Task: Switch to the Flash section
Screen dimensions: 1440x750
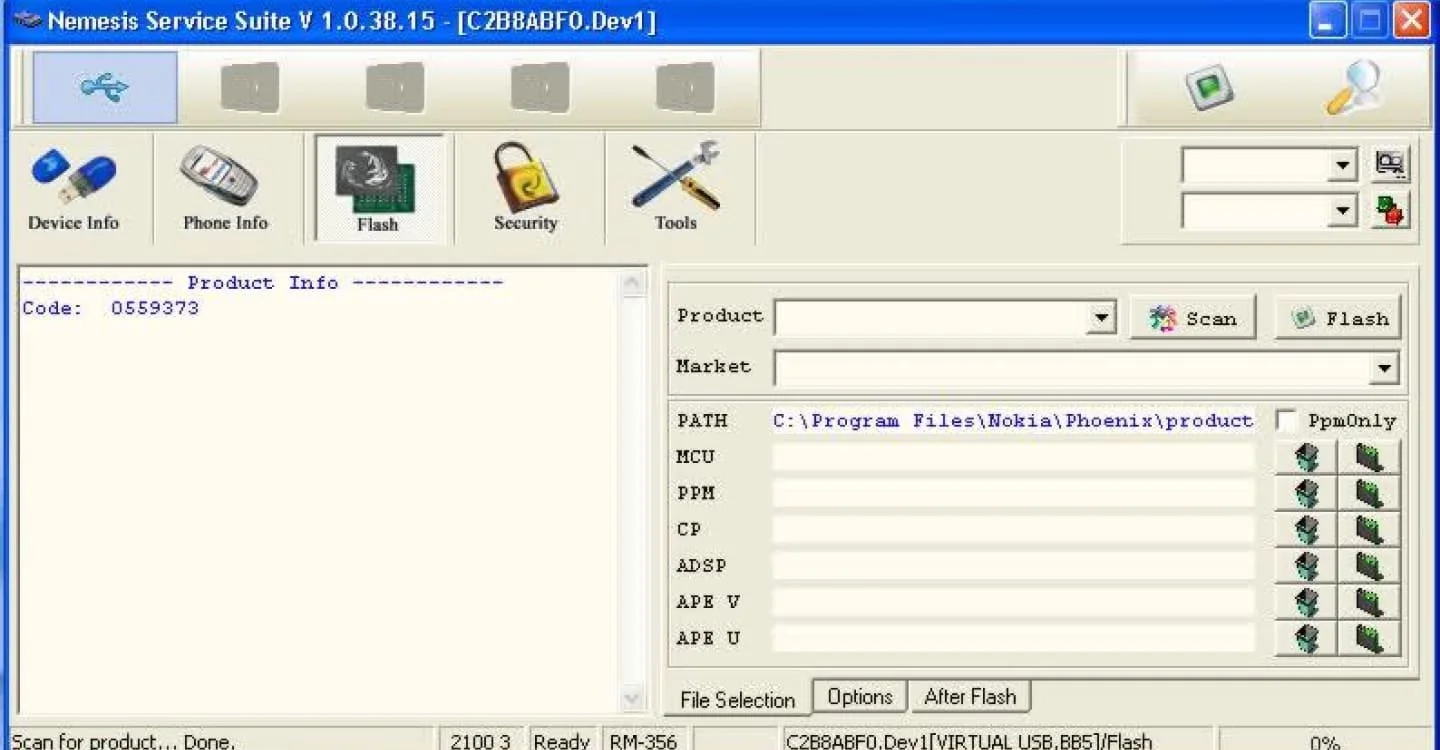Action: point(378,190)
